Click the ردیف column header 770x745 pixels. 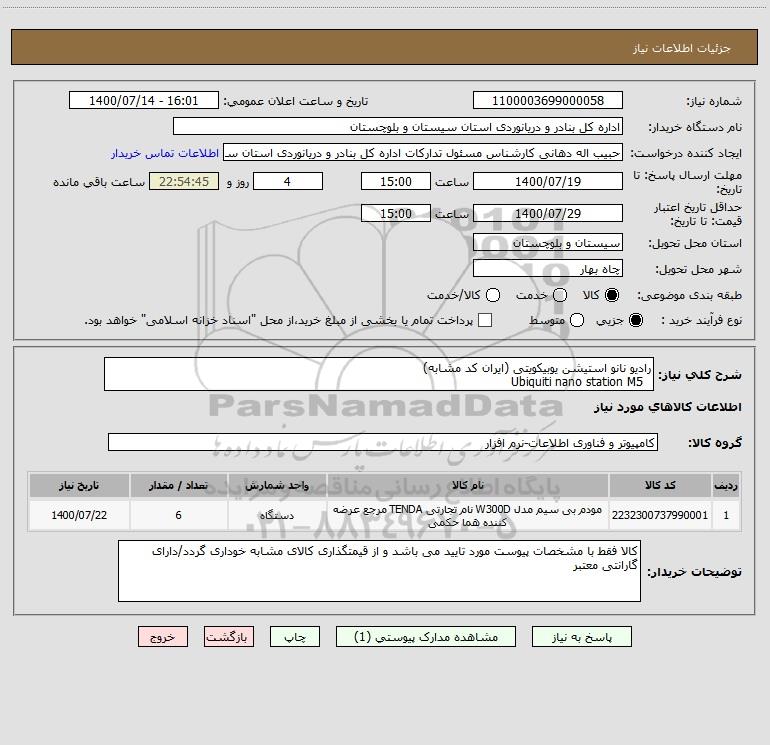coord(726,485)
